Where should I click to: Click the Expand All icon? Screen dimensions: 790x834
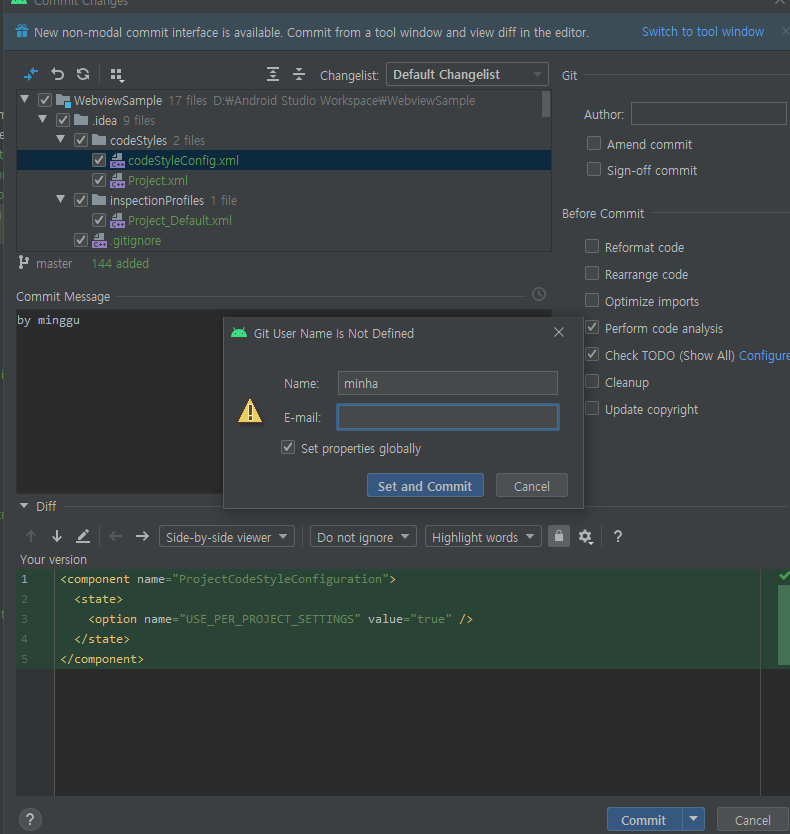[x=273, y=74]
